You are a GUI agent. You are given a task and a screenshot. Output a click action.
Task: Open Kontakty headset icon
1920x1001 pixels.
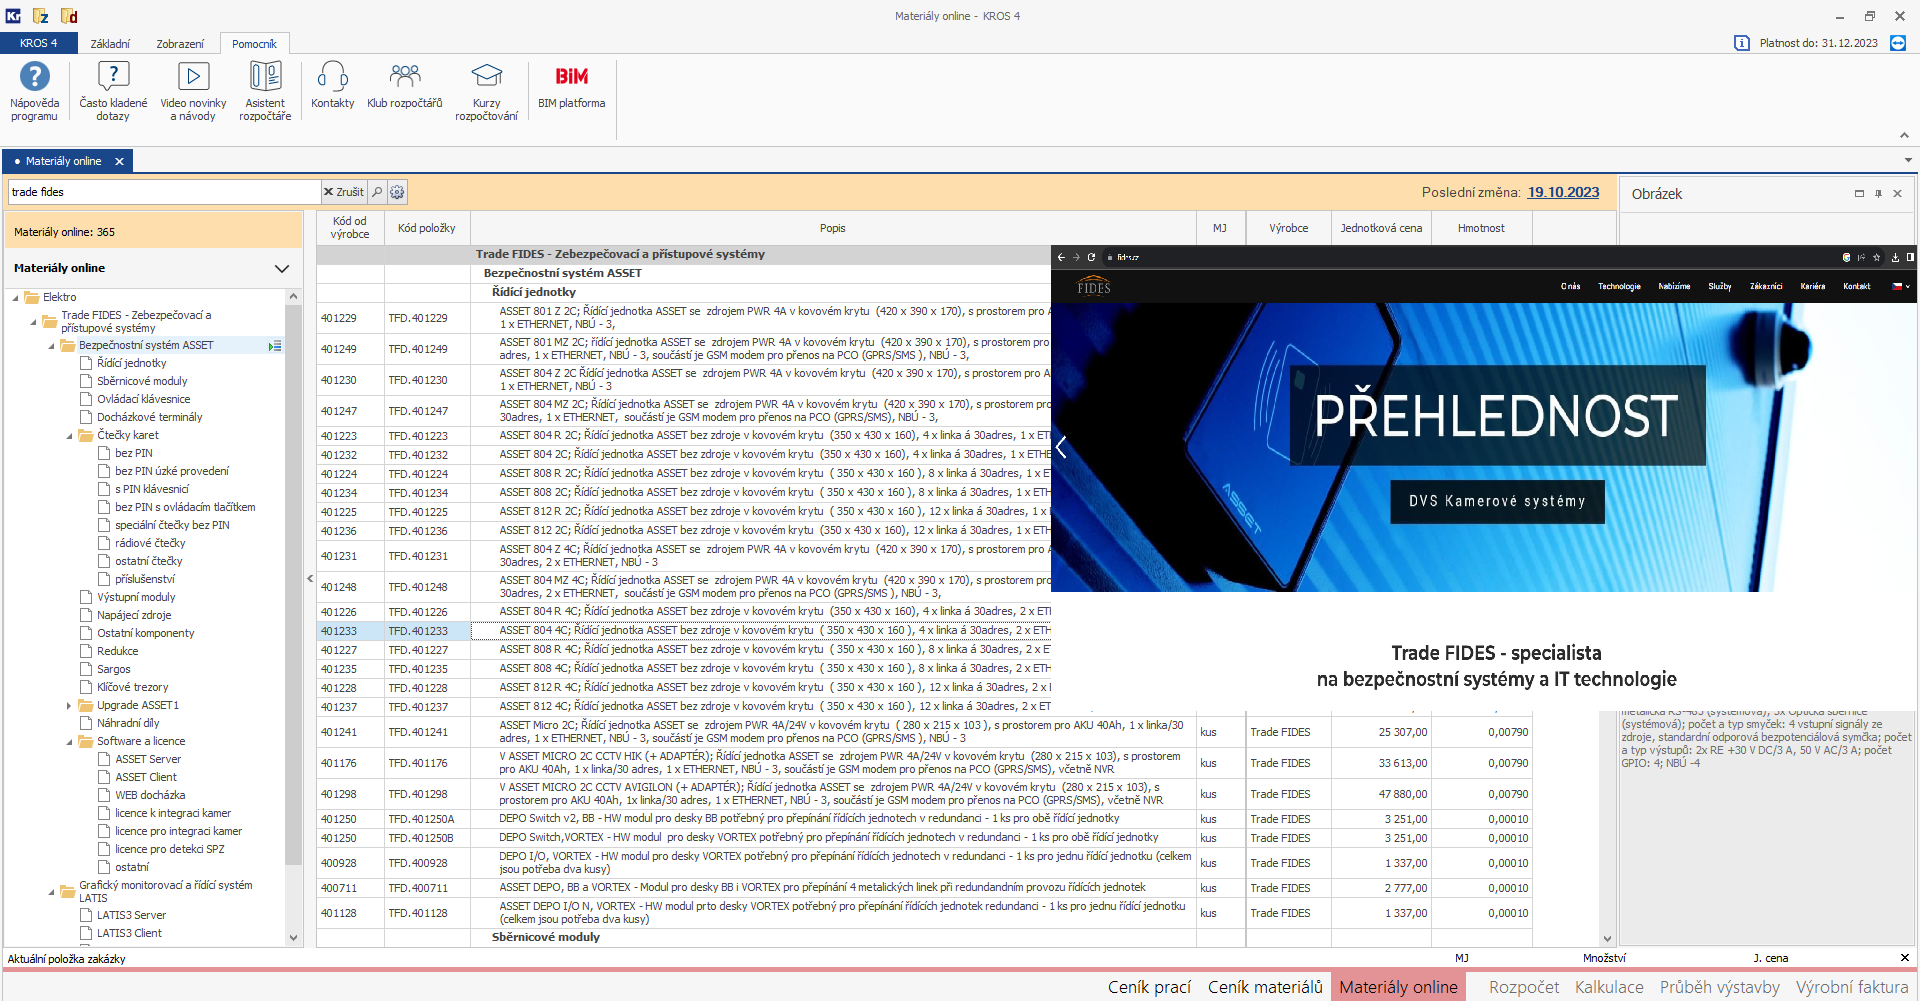pos(332,85)
